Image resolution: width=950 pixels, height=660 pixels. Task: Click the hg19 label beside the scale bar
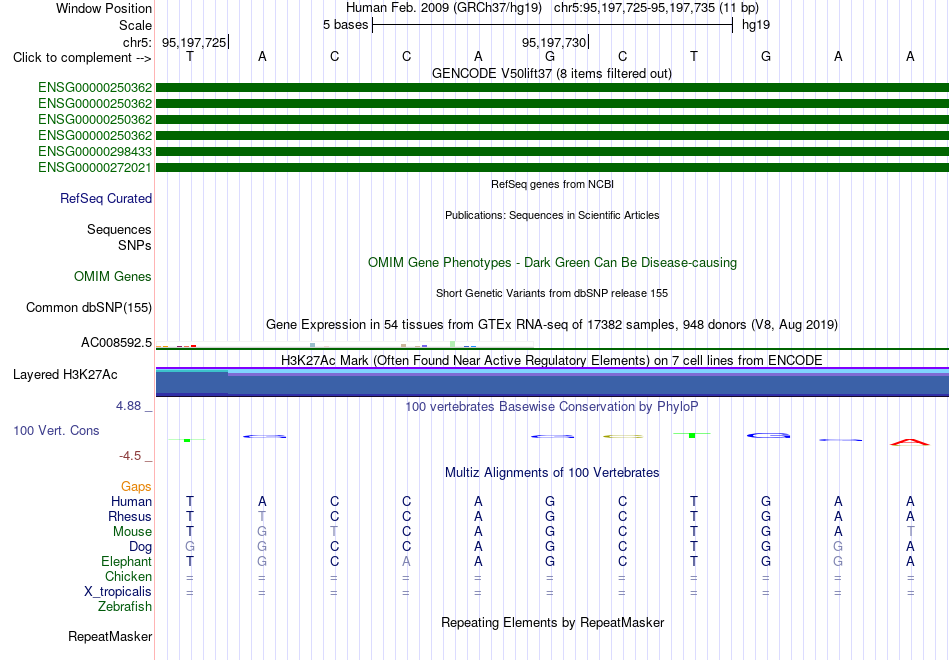756,25
